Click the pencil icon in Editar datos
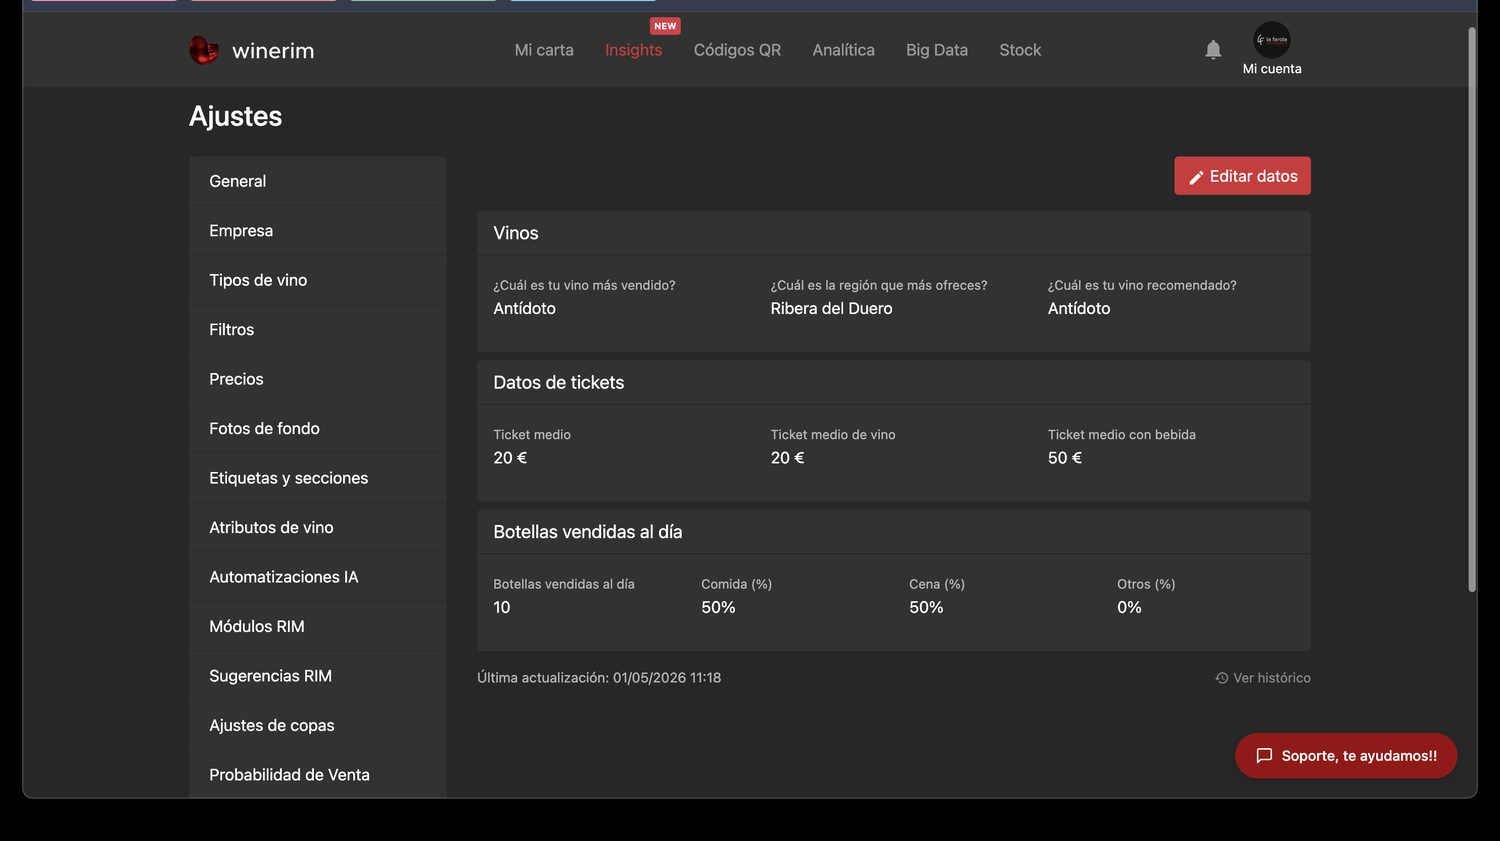This screenshot has height=841, width=1500. (x=1196, y=177)
